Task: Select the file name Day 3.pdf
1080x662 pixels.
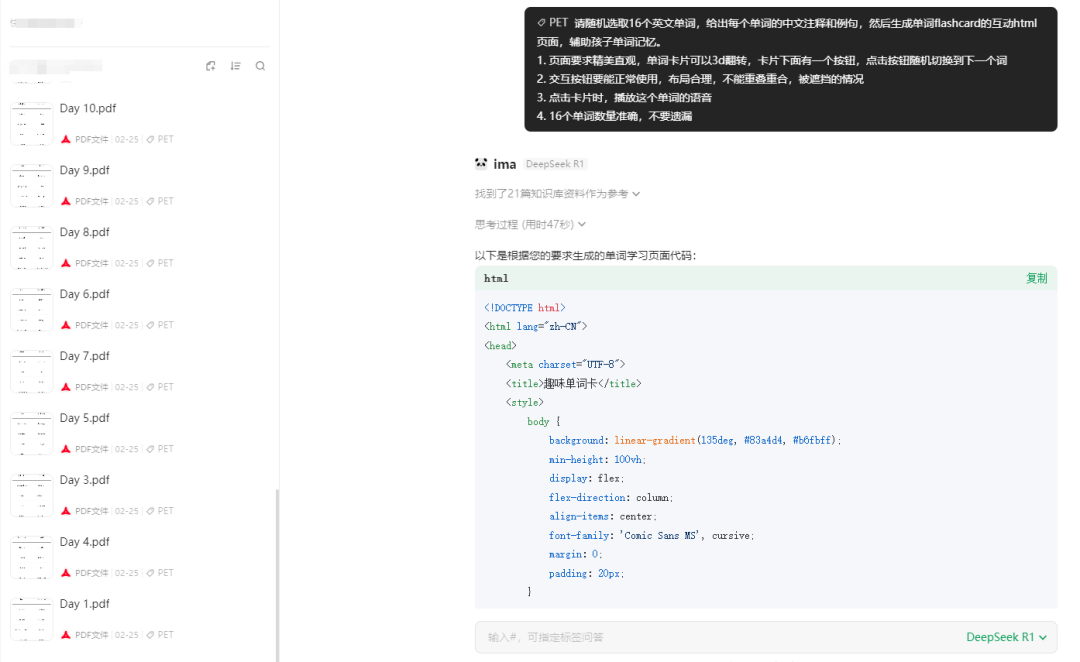Action: pyautogui.click(x=85, y=480)
